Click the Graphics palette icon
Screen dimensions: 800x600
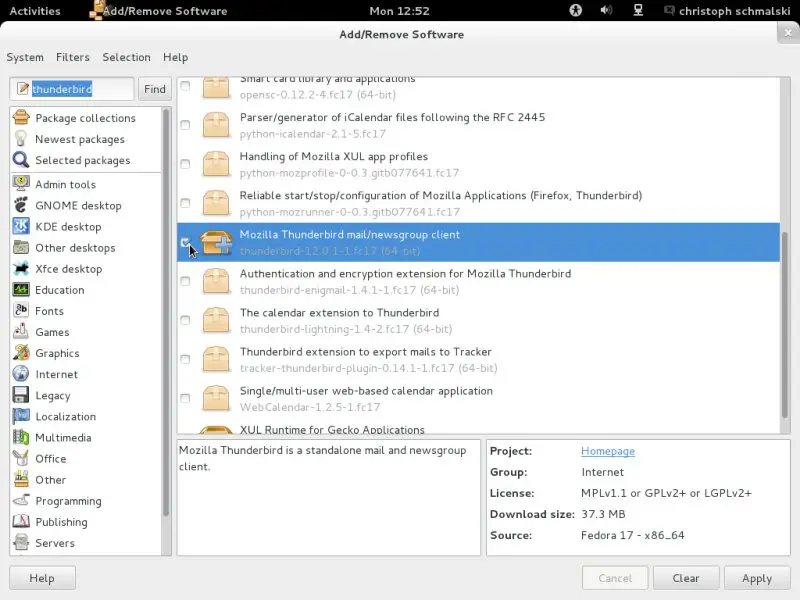[x=21, y=353]
